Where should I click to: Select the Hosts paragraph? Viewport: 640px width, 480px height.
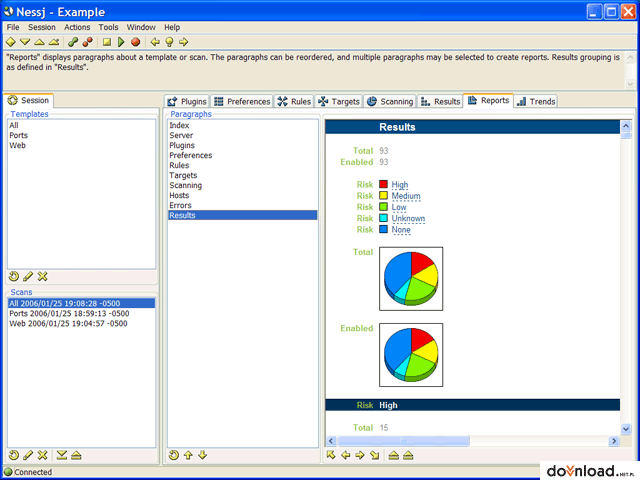tap(242, 195)
